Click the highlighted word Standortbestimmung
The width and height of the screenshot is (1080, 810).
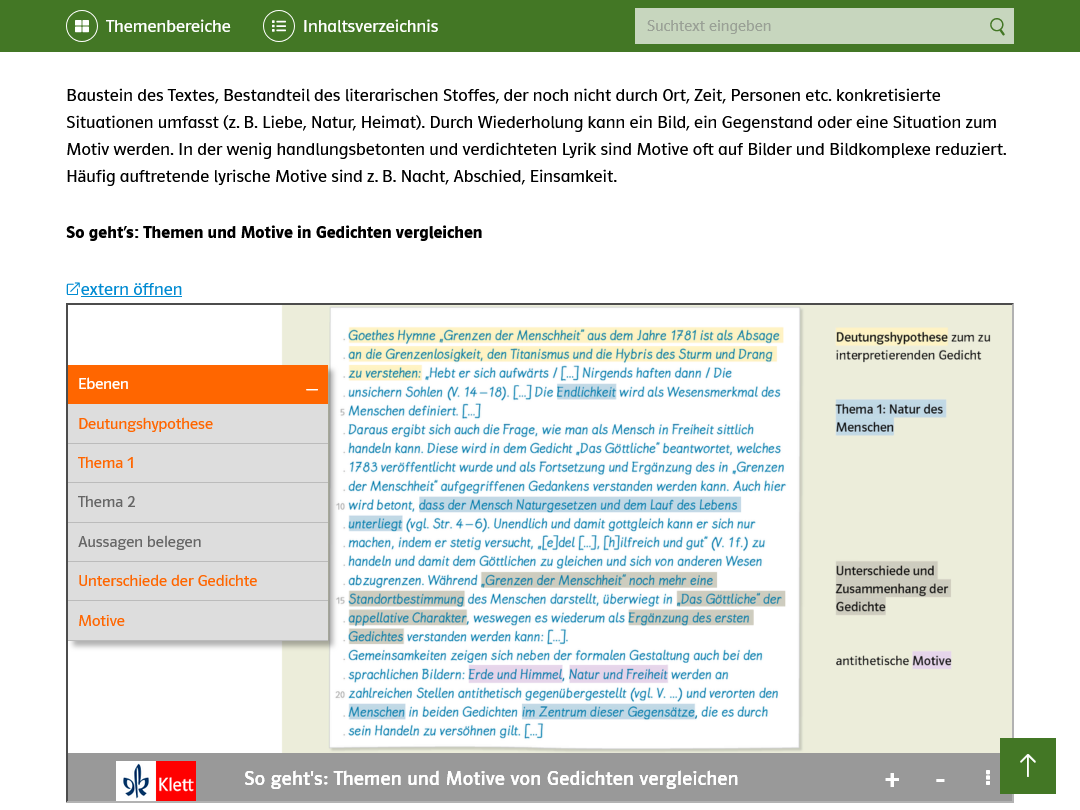(x=406, y=599)
